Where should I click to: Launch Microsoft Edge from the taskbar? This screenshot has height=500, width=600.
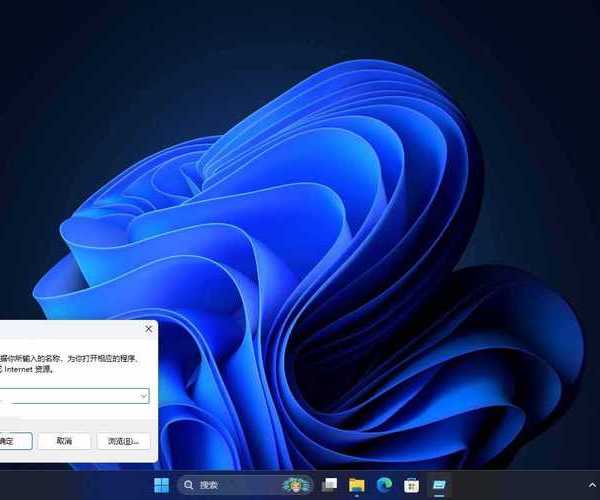tap(384, 485)
